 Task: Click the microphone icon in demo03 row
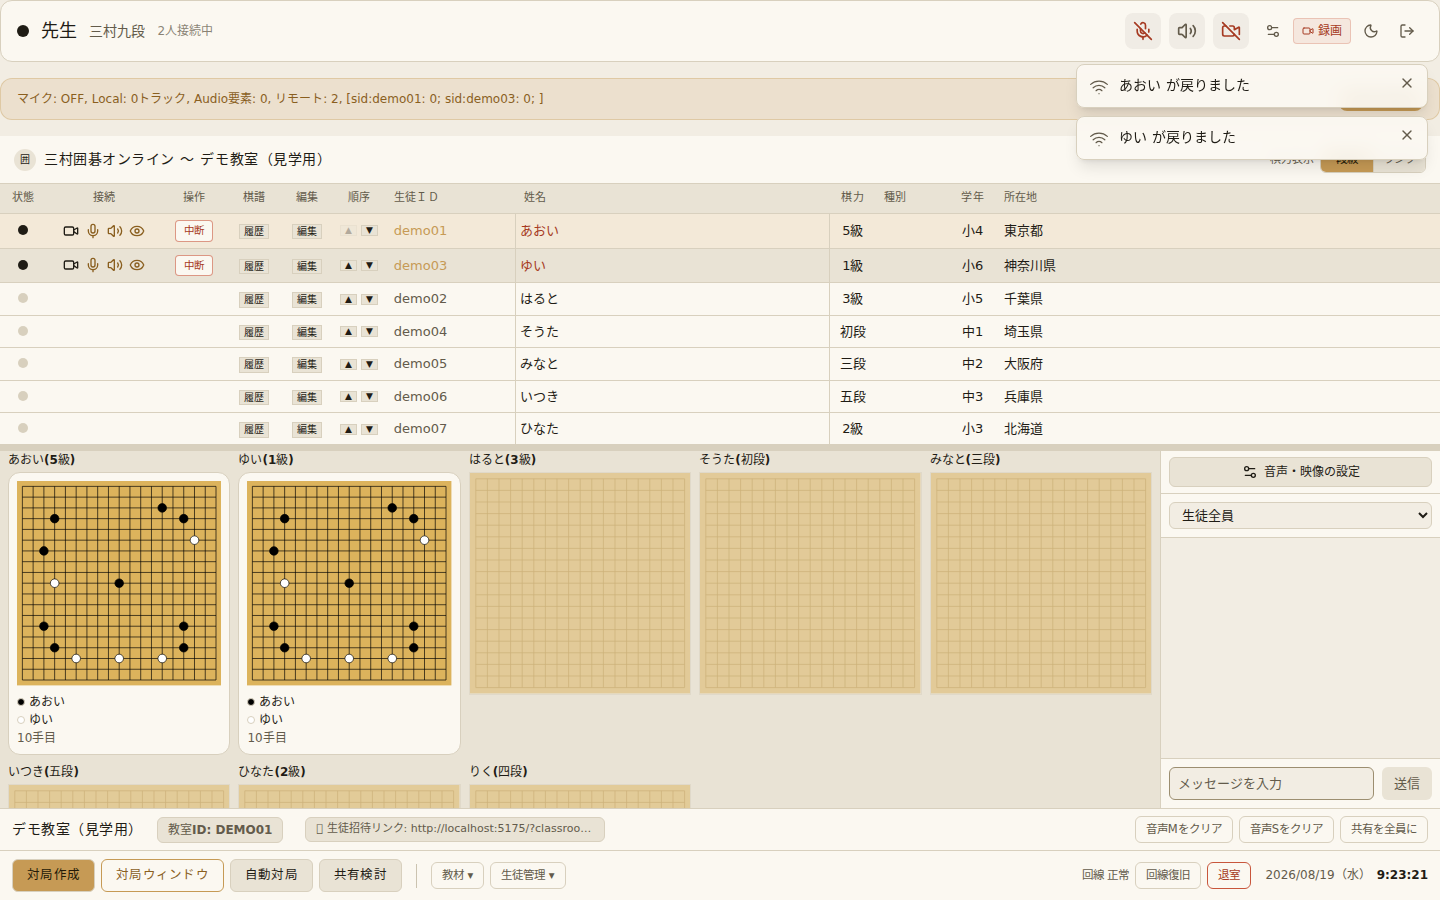pyautogui.click(x=93, y=265)
